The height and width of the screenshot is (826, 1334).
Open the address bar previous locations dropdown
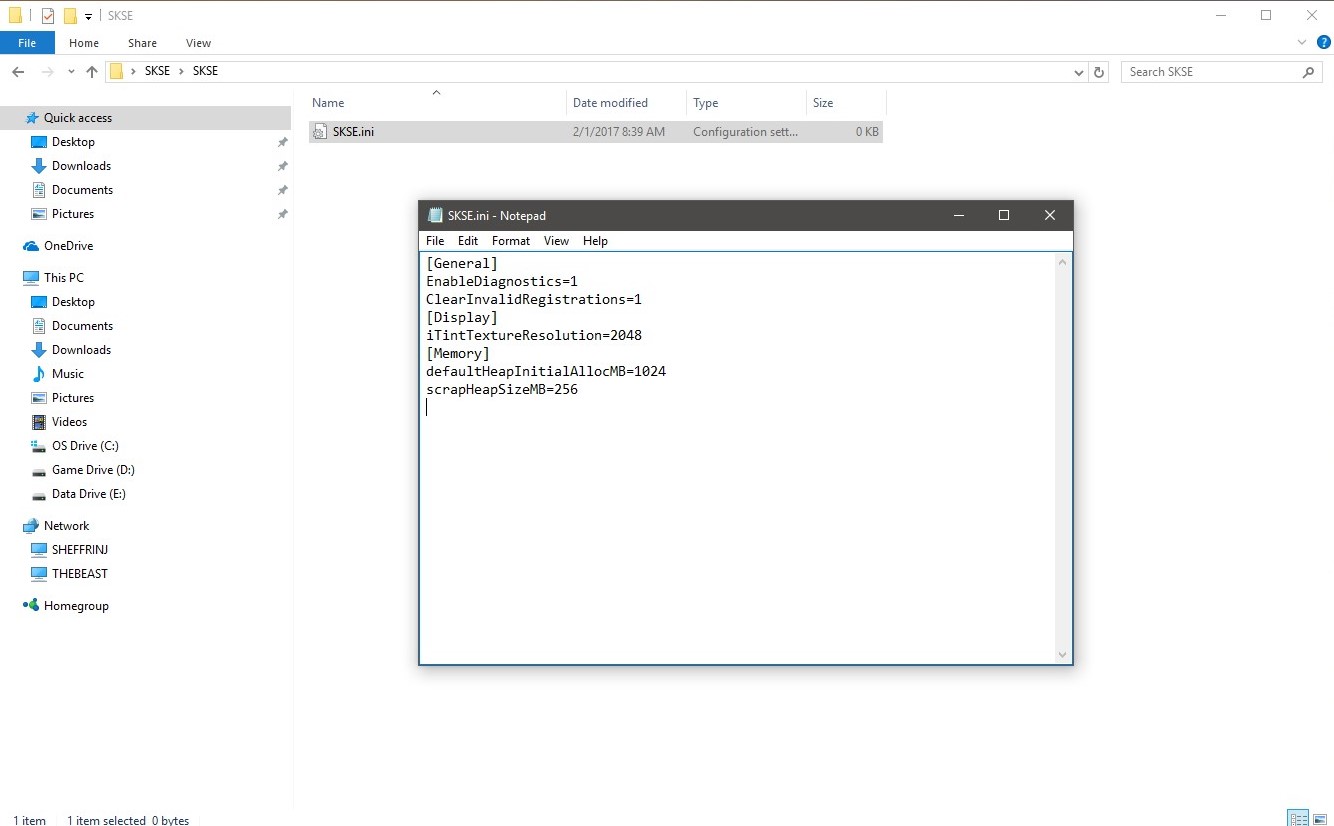[x=1078, y=72]
